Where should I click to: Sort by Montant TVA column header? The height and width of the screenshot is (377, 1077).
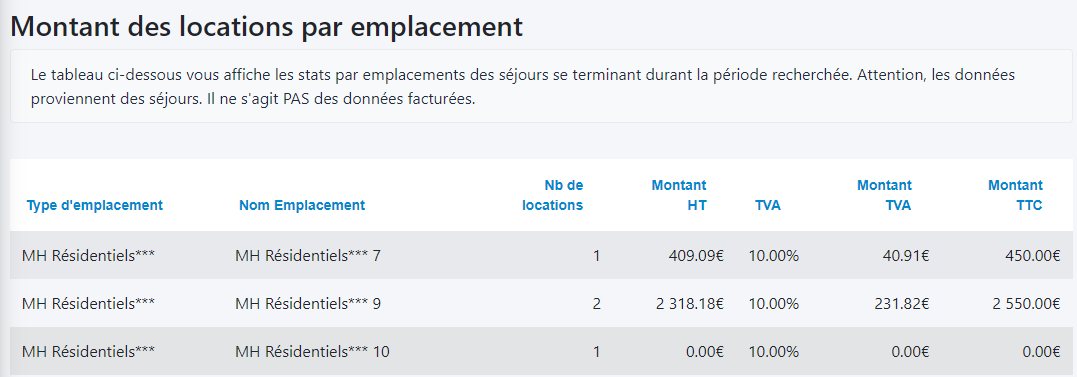(x=884, y=195)
